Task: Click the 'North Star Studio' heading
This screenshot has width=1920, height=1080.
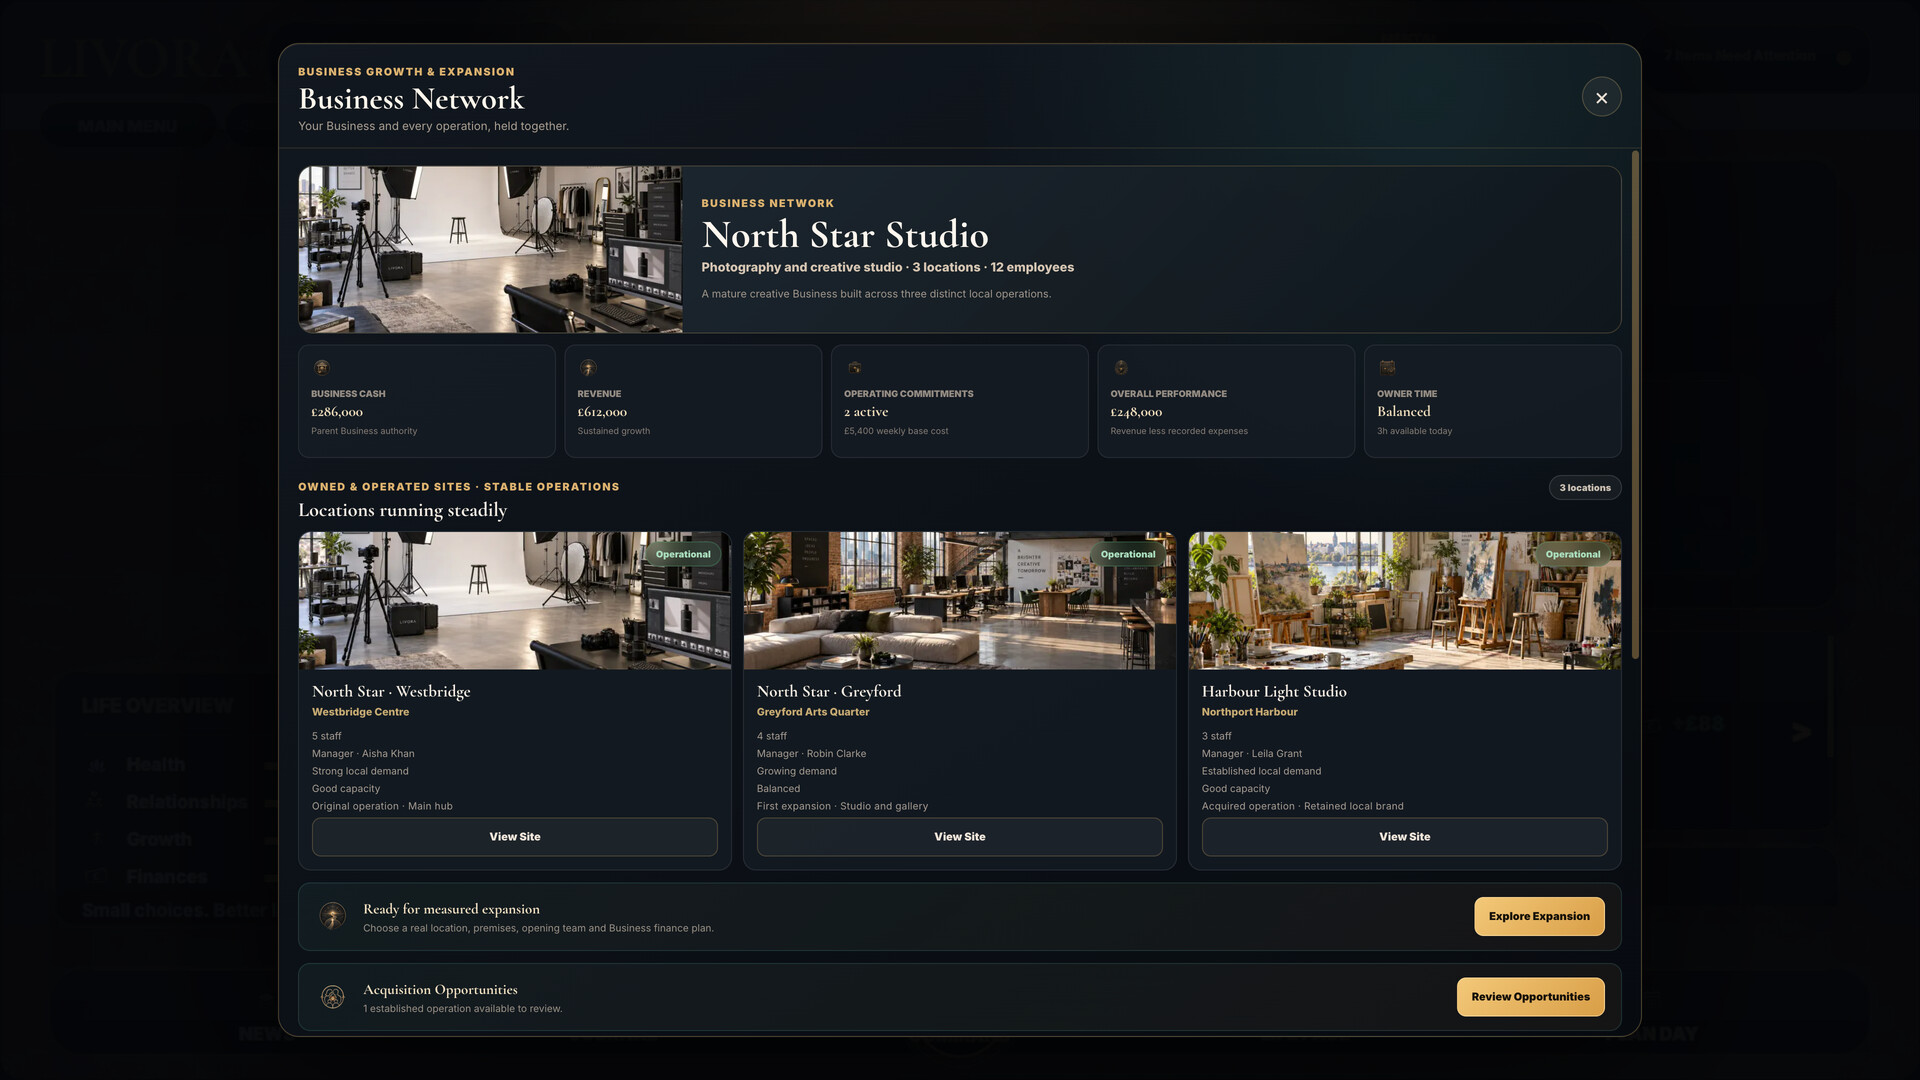Action: pos(845,235)
